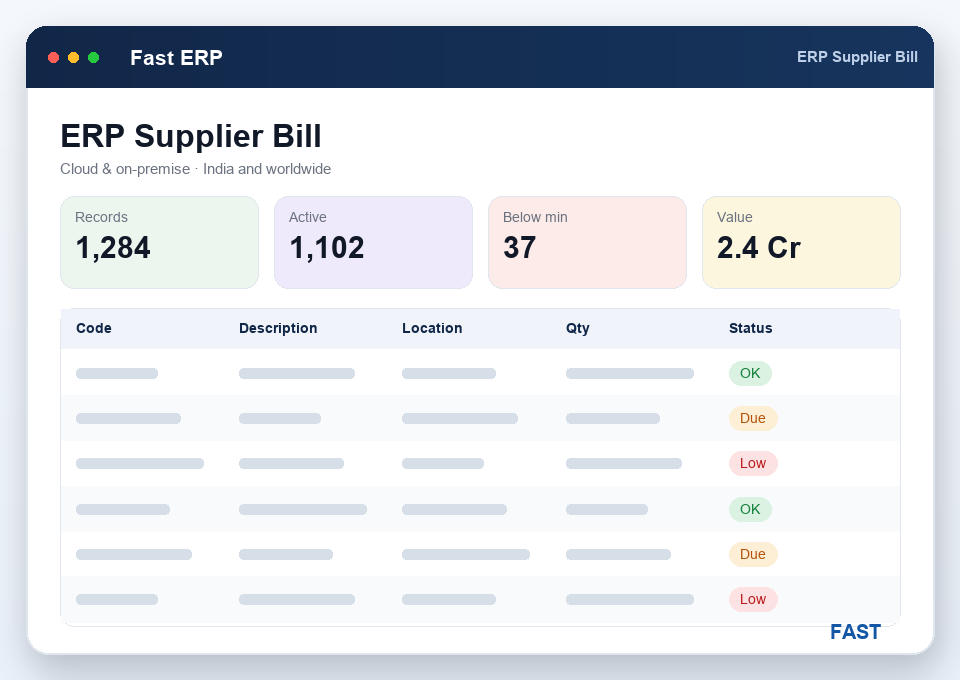Click the yellow minimize window dot
The width and height of the screenshot is (960, 680).
[x=73, y=58]
